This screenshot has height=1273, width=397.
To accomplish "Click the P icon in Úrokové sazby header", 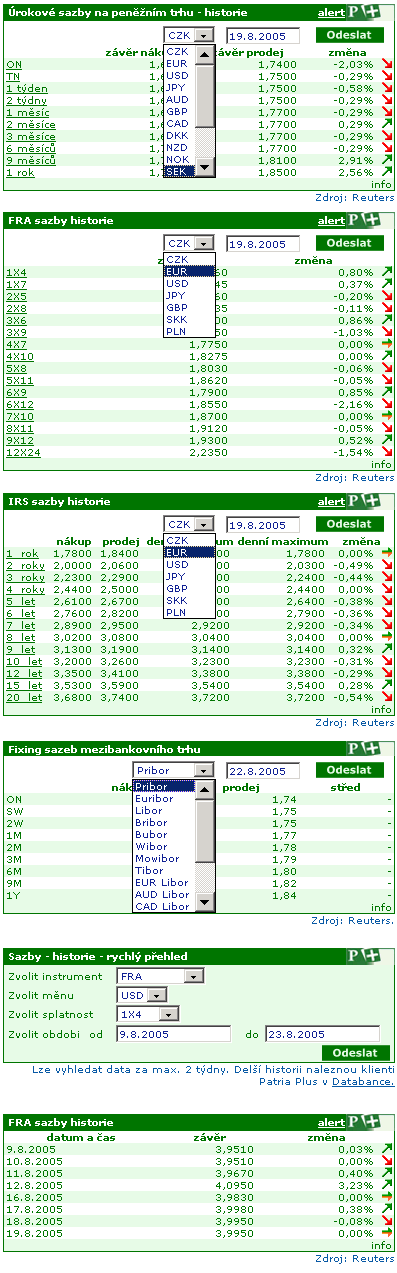I will point(356,13).
